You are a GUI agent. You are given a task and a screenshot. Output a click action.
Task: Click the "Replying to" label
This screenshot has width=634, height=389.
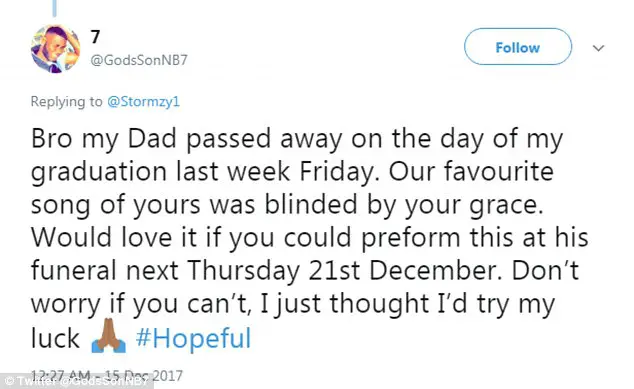pos(66,101)
